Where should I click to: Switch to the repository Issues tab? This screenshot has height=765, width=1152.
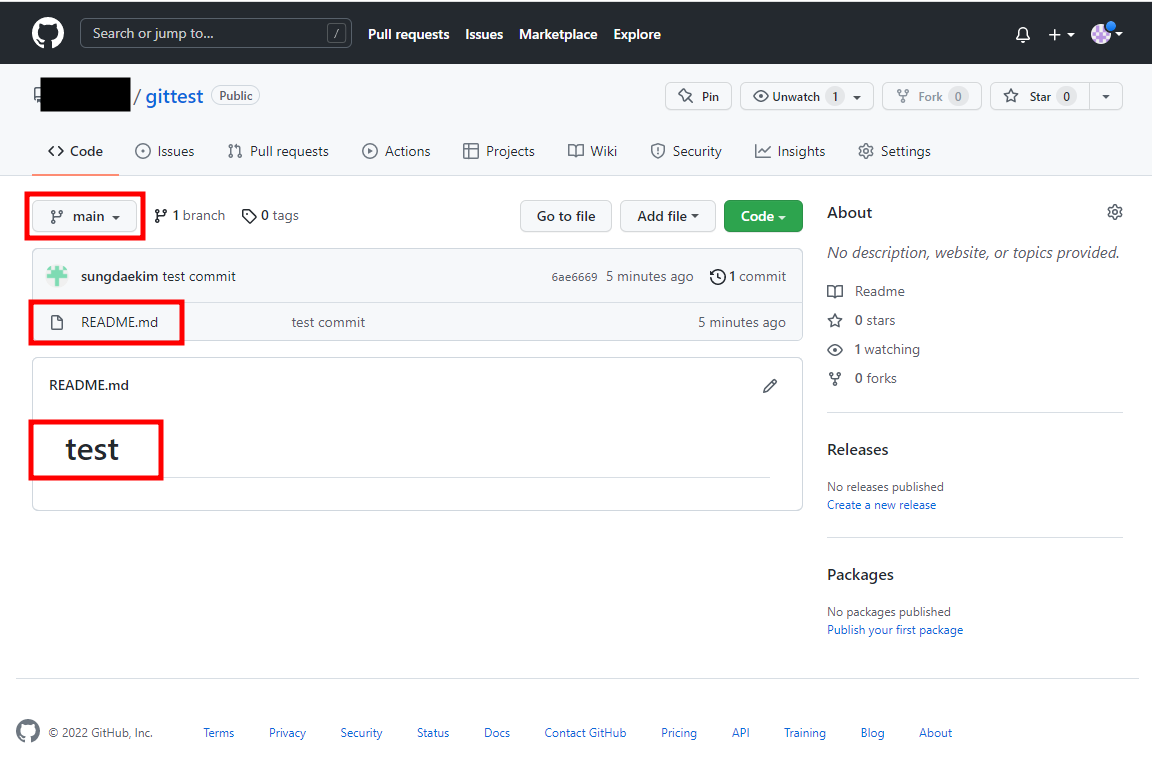pos(165,151)
